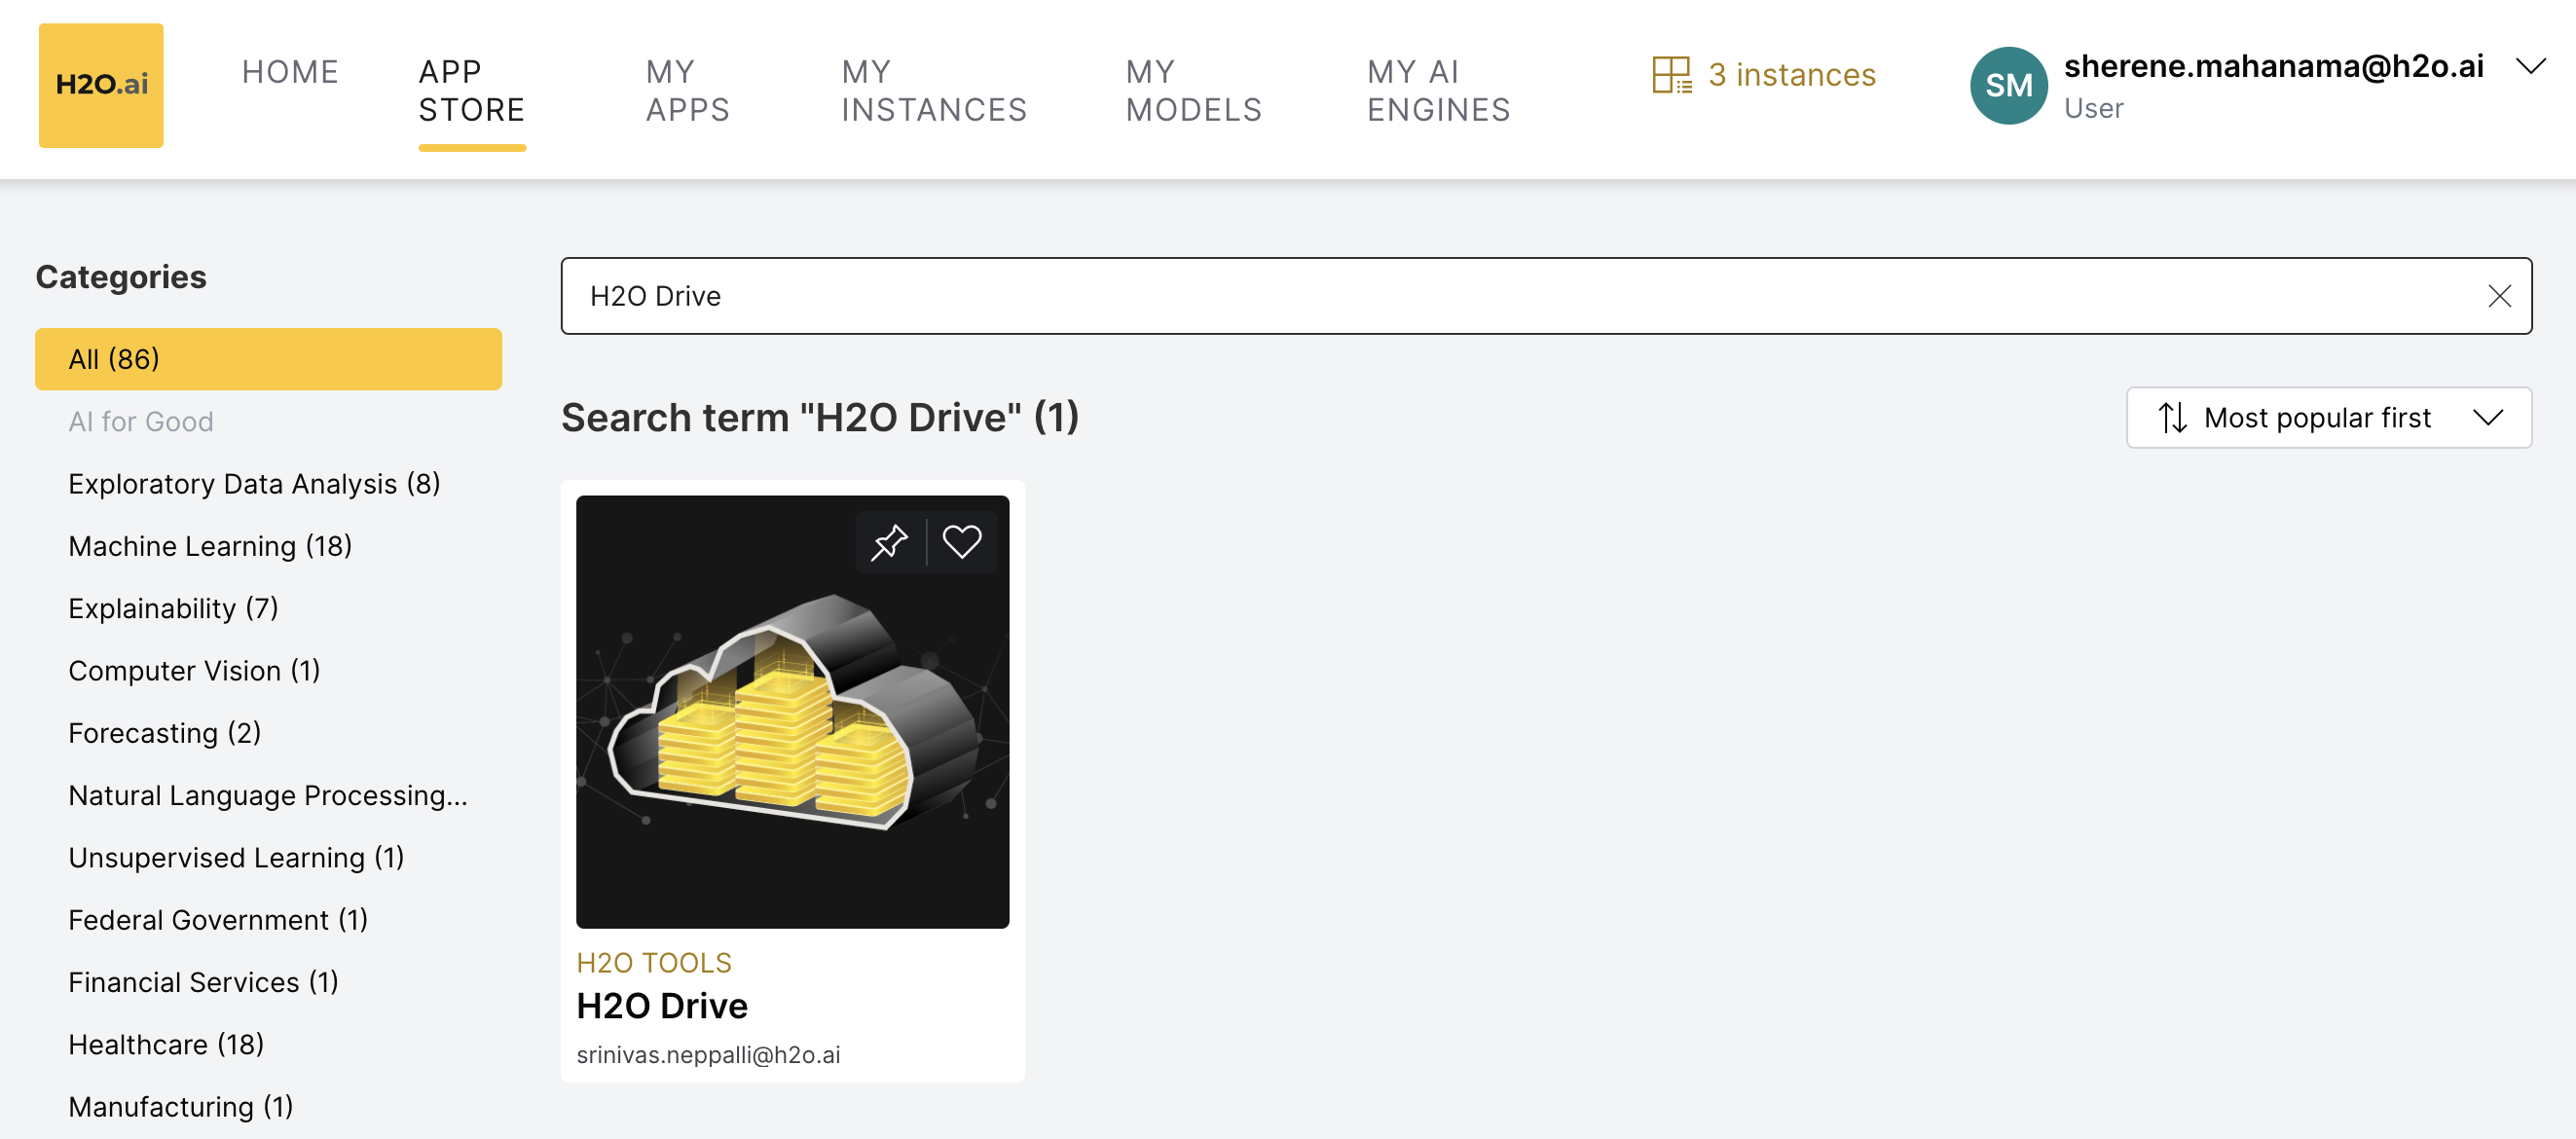2576x1139 pixels.
Task: Filter by Healthcare category
Action: pyautogui.click(x=166, y=1044)
